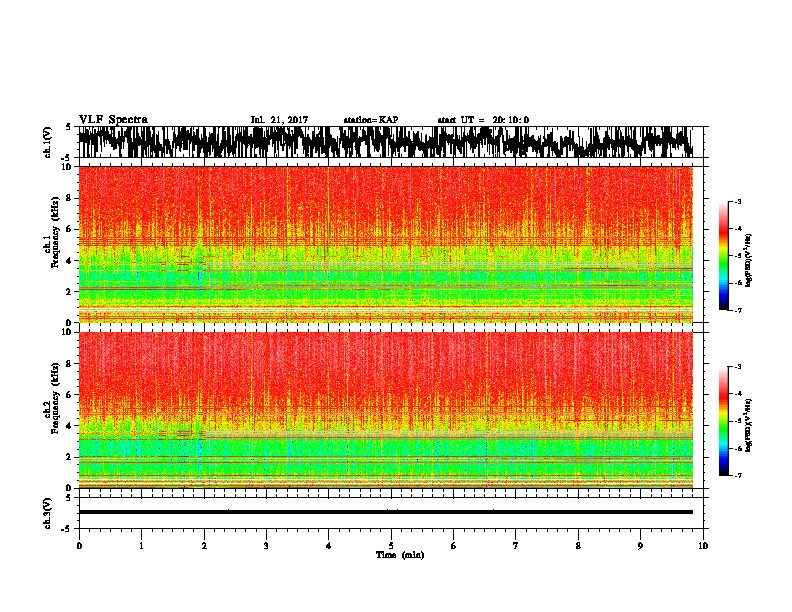Click the station=KAP label
Image resolution: width=792 pixels, height=612 pixels.
tap(371, 120)
